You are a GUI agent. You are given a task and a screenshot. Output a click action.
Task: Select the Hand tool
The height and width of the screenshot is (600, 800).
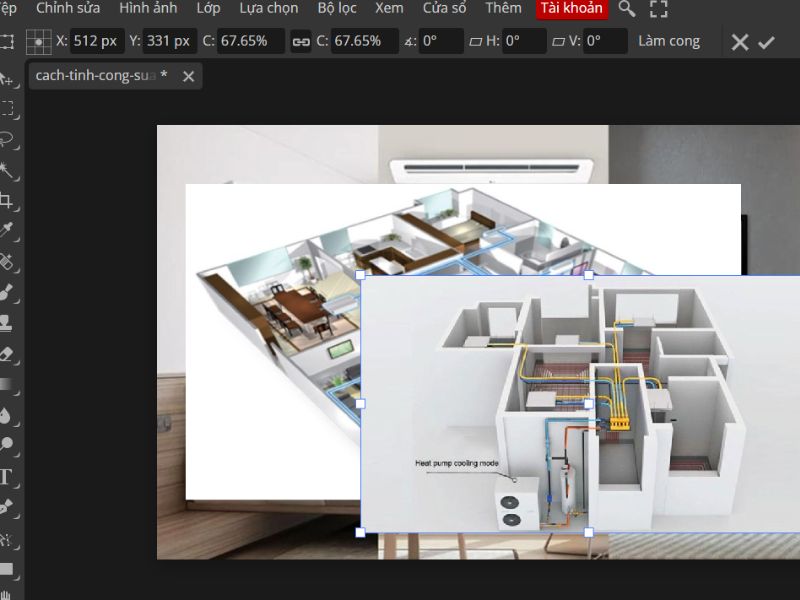point(6,595)
